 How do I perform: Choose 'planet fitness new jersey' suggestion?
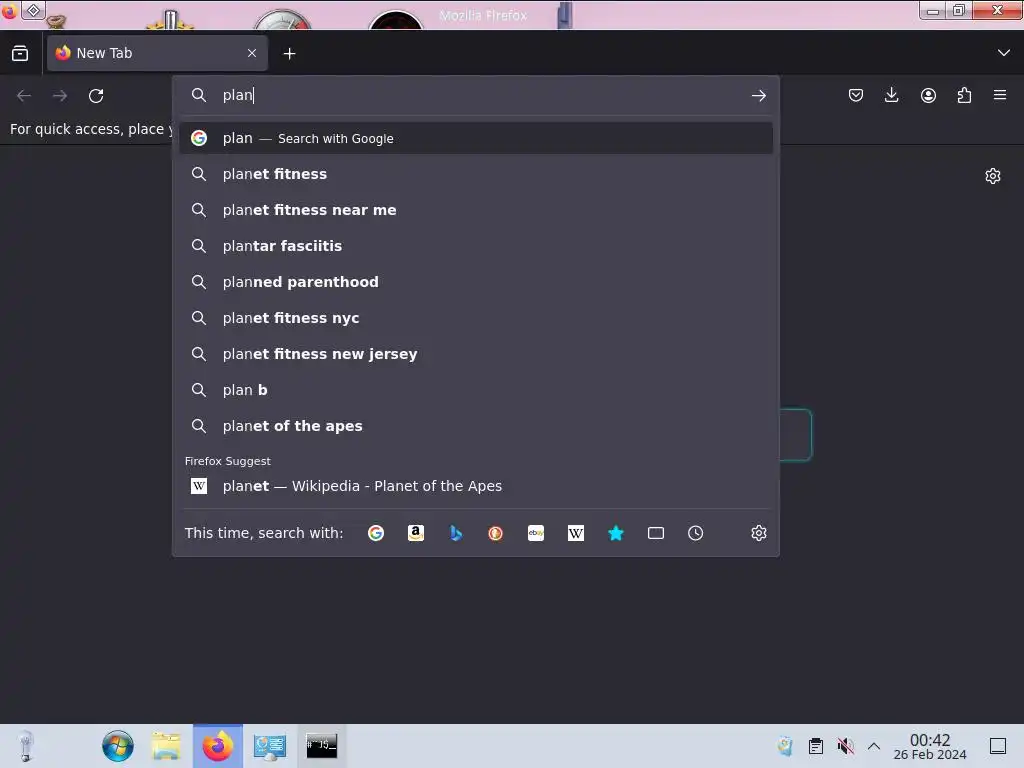476,353
